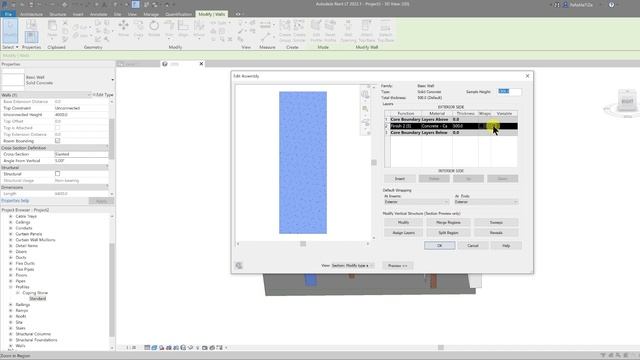The height and width of the screenshot is (360, 640).
Task: Switch to the Architecture ribbon tab
Action: click(31, 14)
